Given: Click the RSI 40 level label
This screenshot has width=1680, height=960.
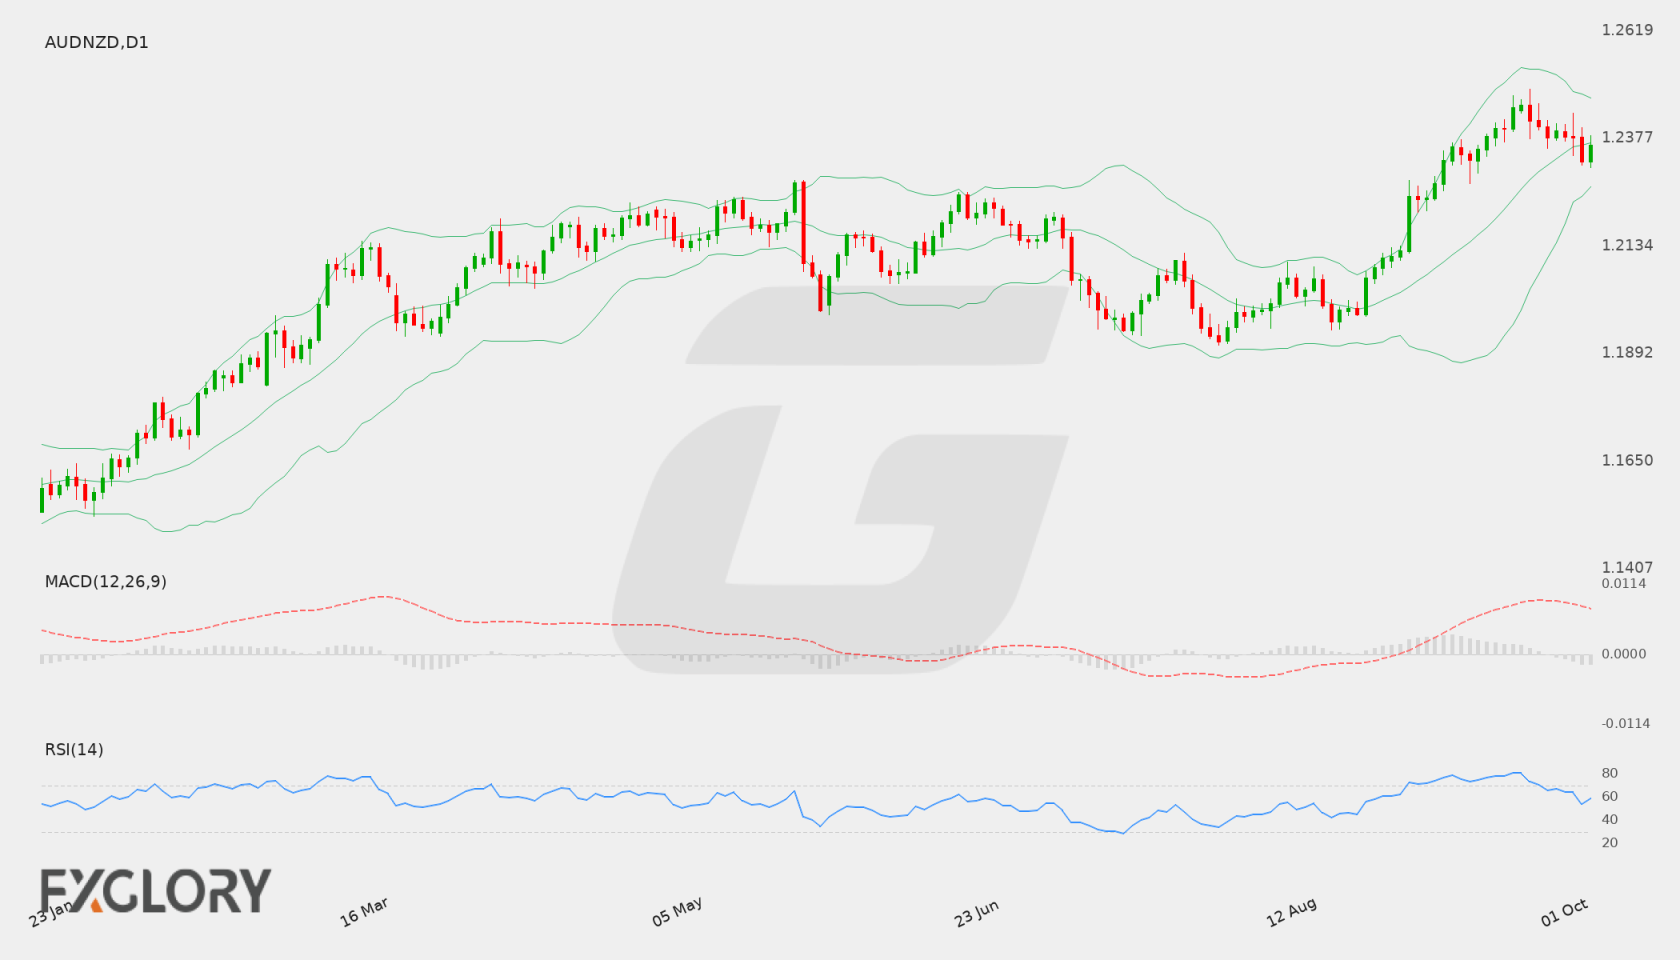Looking at the screenshot, I should pyautogui.click(x=1610, y=819).
